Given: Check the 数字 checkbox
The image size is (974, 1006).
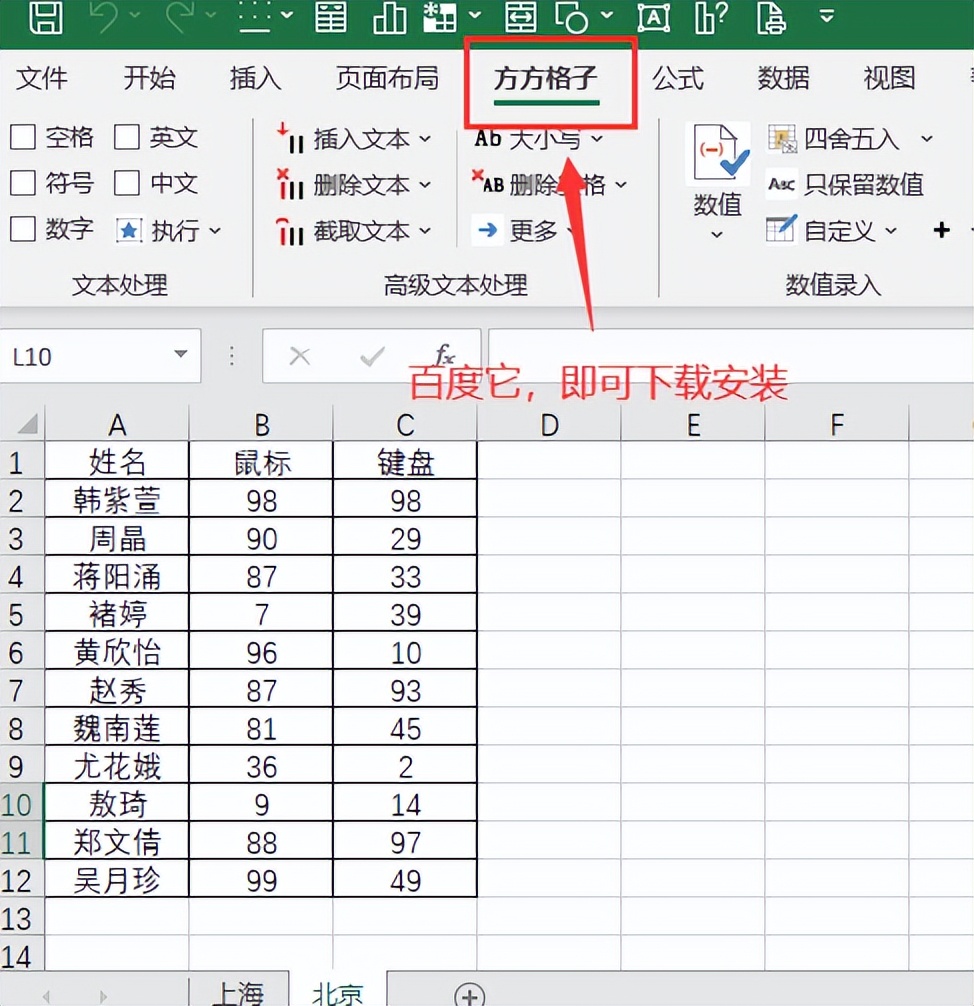Looking at the screenshot, I should pyautogui.click(x=23, y=230).
